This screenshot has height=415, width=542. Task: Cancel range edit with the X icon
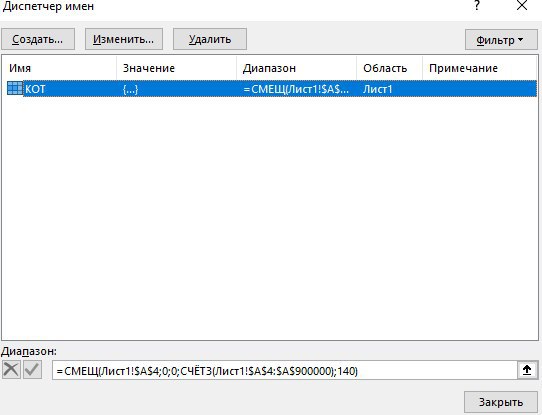[x=11, y=369]
